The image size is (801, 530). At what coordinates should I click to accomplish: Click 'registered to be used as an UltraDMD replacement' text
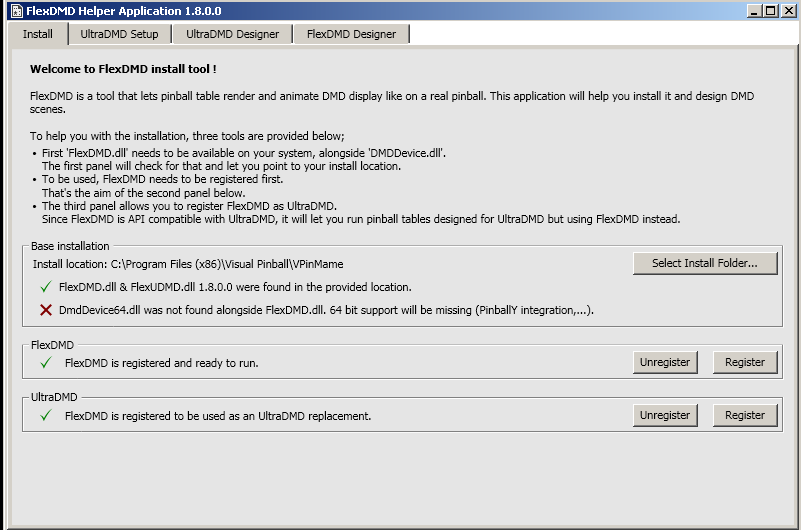coord(218,416)
